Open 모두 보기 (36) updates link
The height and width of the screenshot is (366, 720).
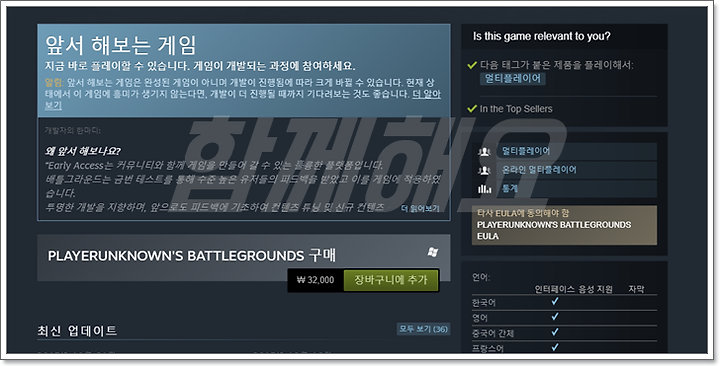[x=423, y=329]
